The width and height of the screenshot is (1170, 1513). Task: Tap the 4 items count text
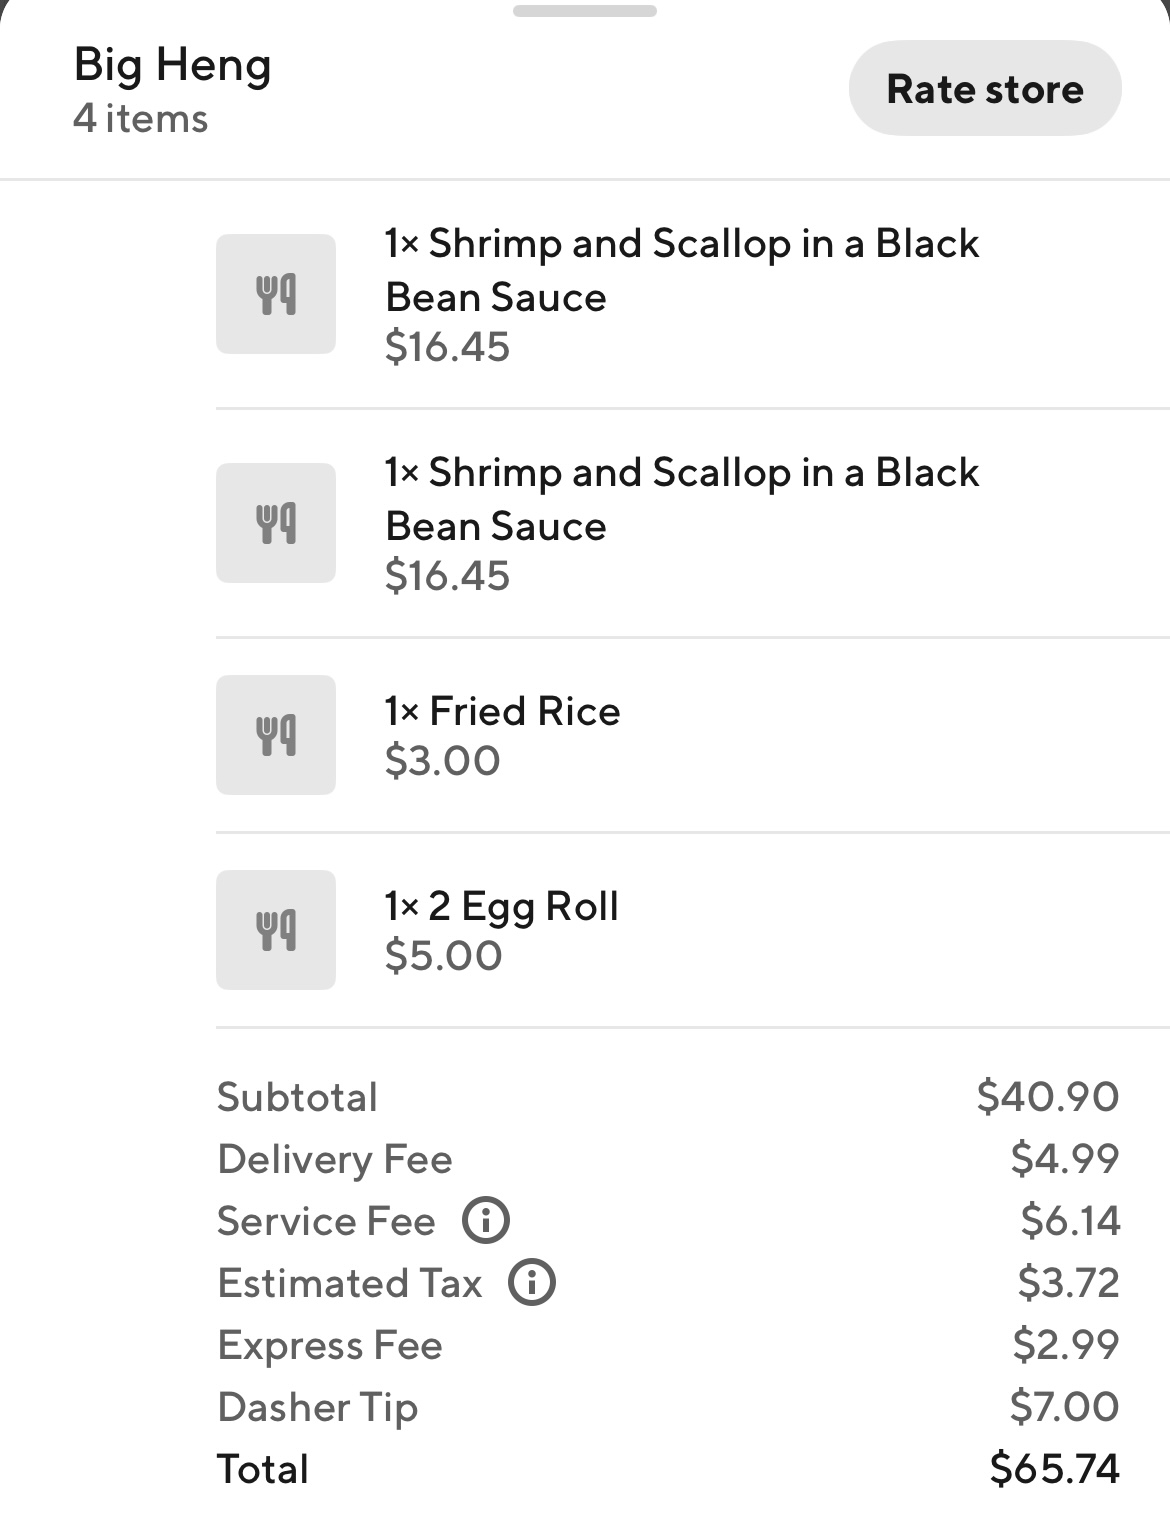141,119
